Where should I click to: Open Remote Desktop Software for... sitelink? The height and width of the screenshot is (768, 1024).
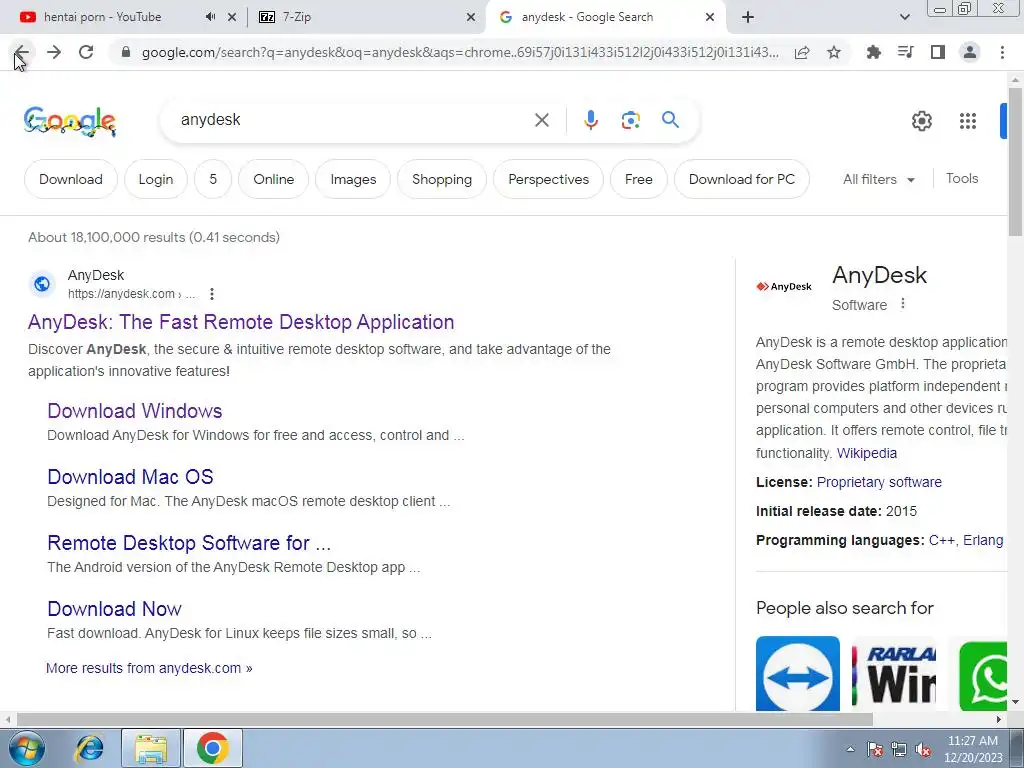189,543
